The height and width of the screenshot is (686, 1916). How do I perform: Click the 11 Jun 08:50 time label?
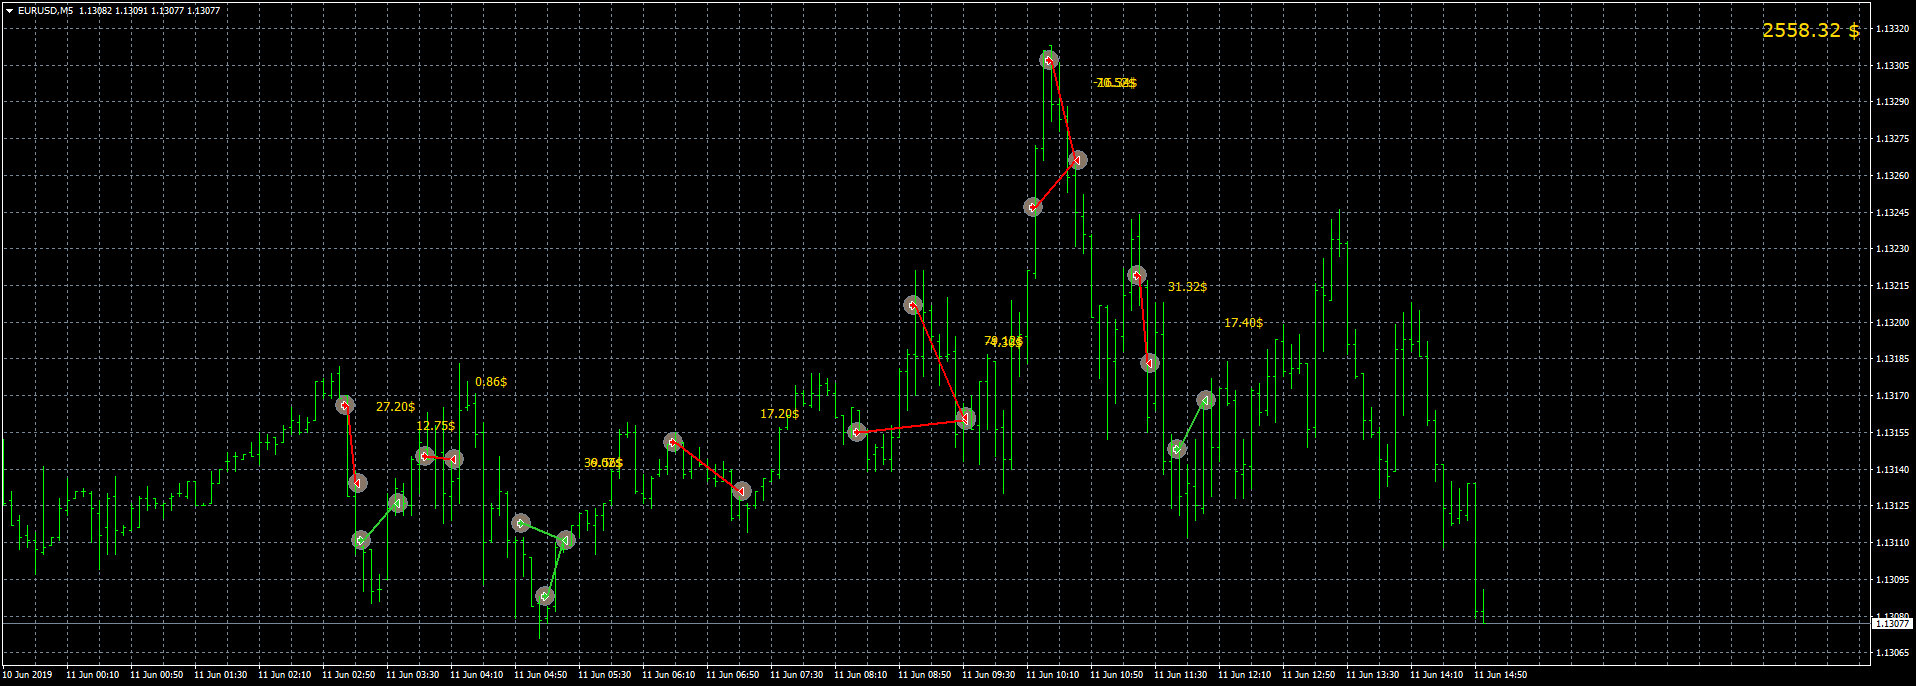coord(924,675)
